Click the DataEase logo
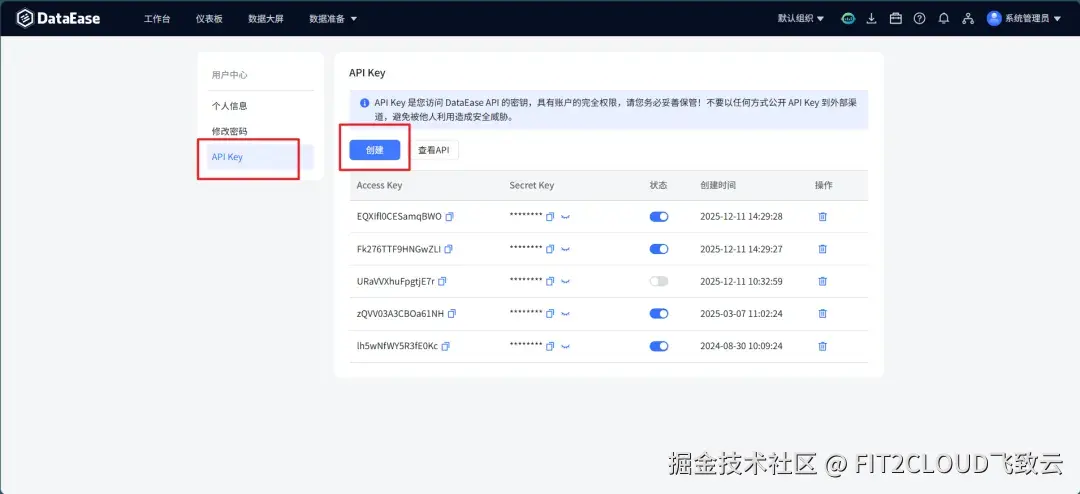 coord(59,19)
